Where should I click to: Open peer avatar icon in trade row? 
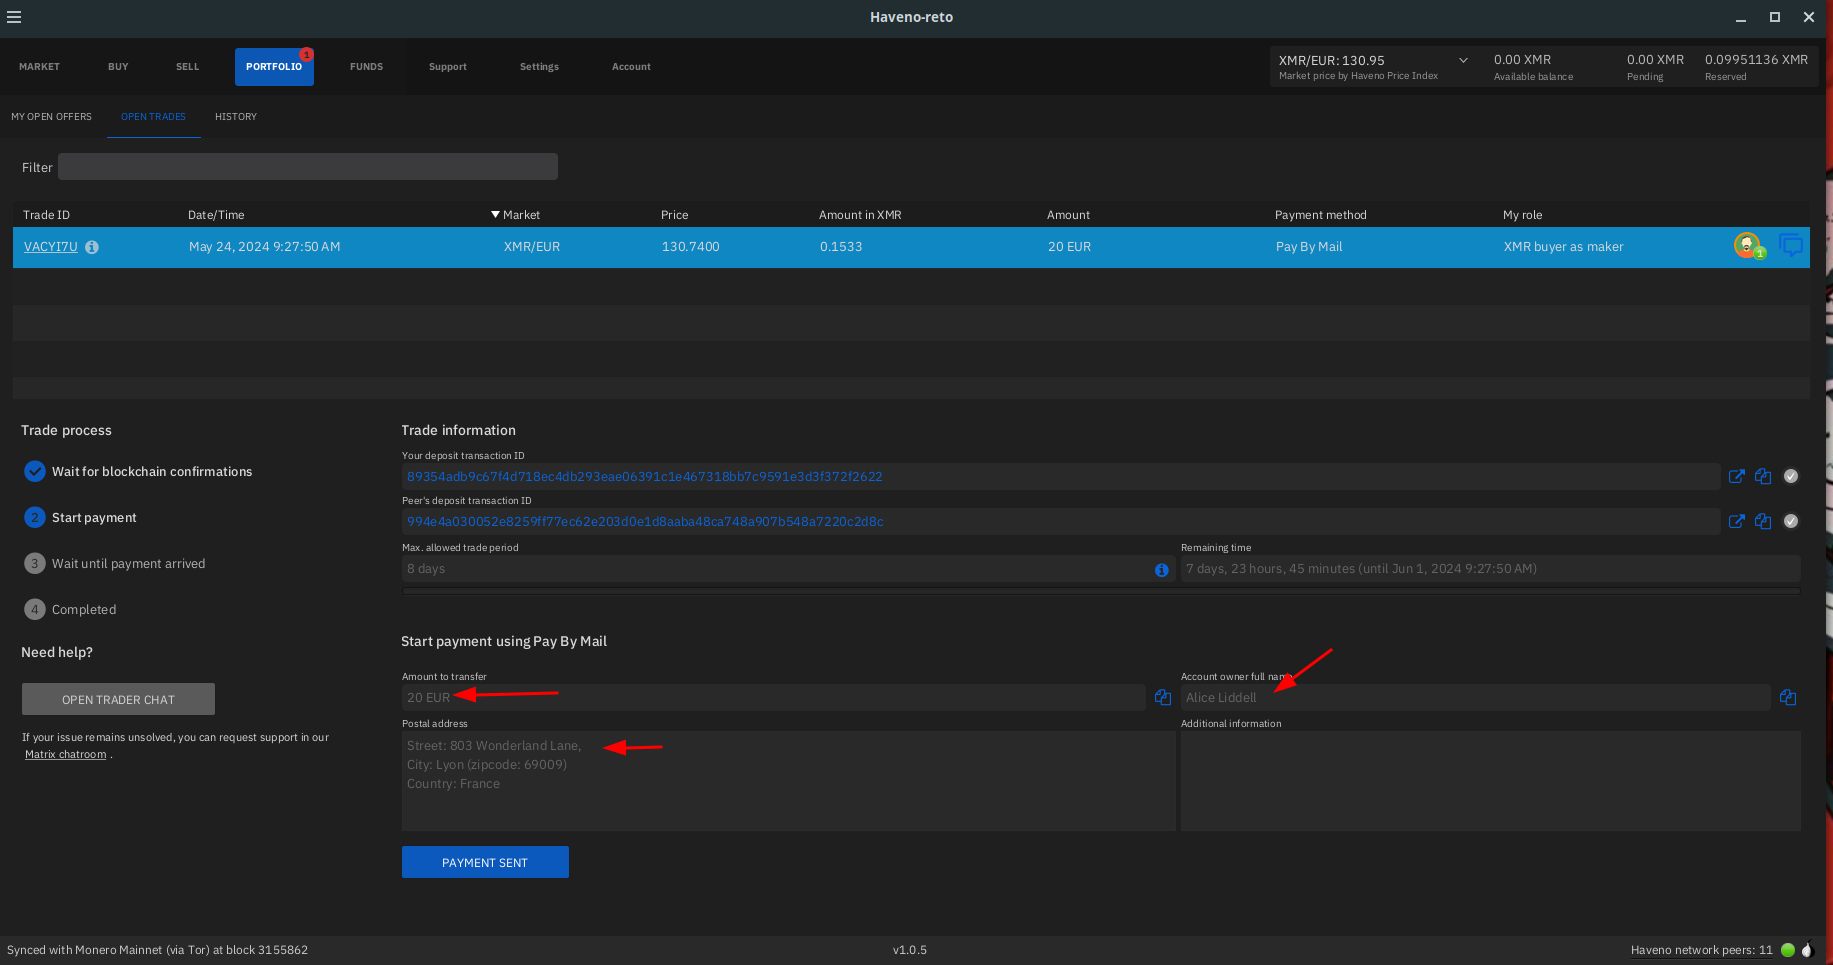(1747, 245)
